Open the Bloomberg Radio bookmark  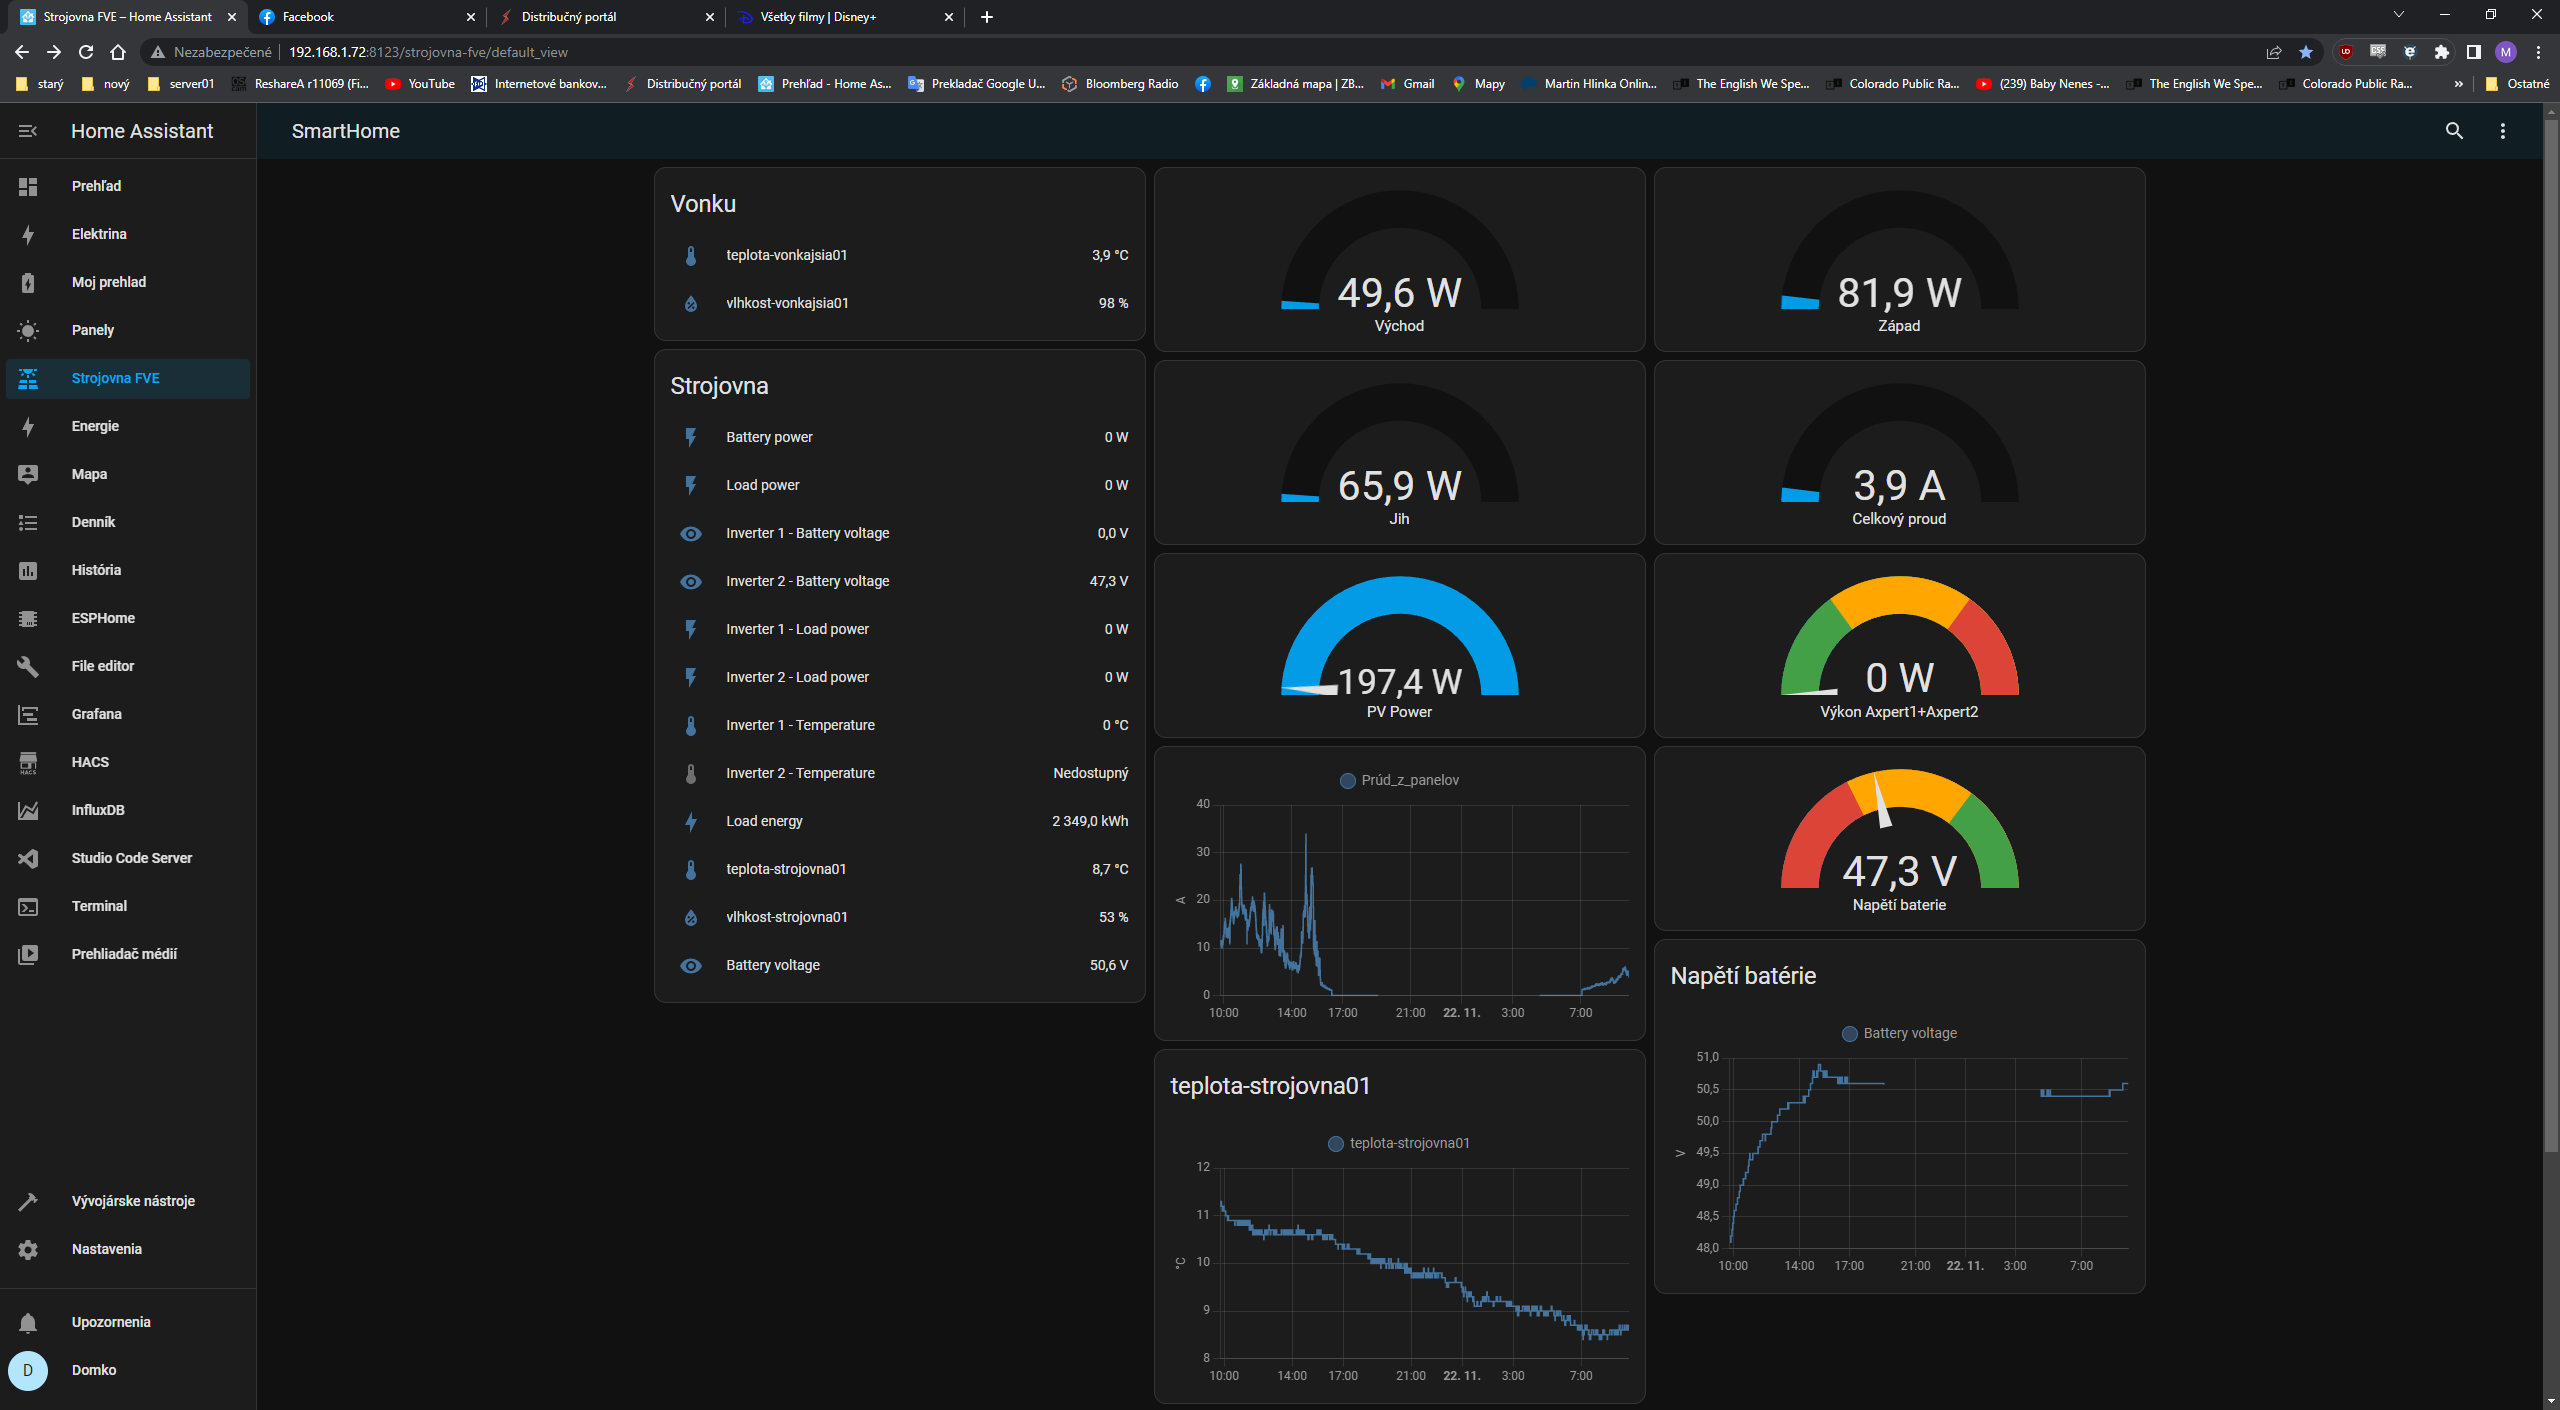pos(1120,84)
